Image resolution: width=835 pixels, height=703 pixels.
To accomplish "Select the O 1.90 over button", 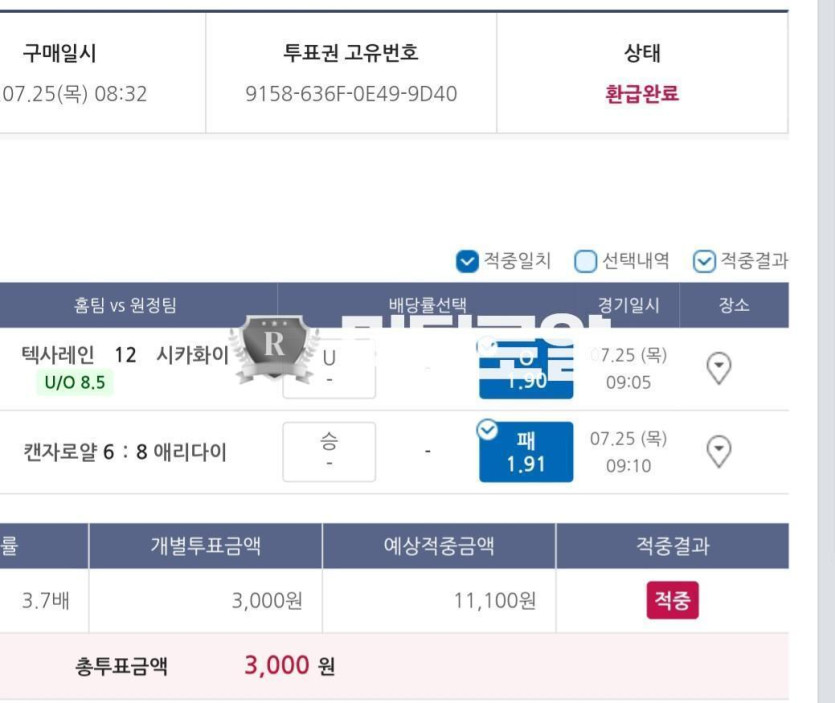I will (526, 369).
